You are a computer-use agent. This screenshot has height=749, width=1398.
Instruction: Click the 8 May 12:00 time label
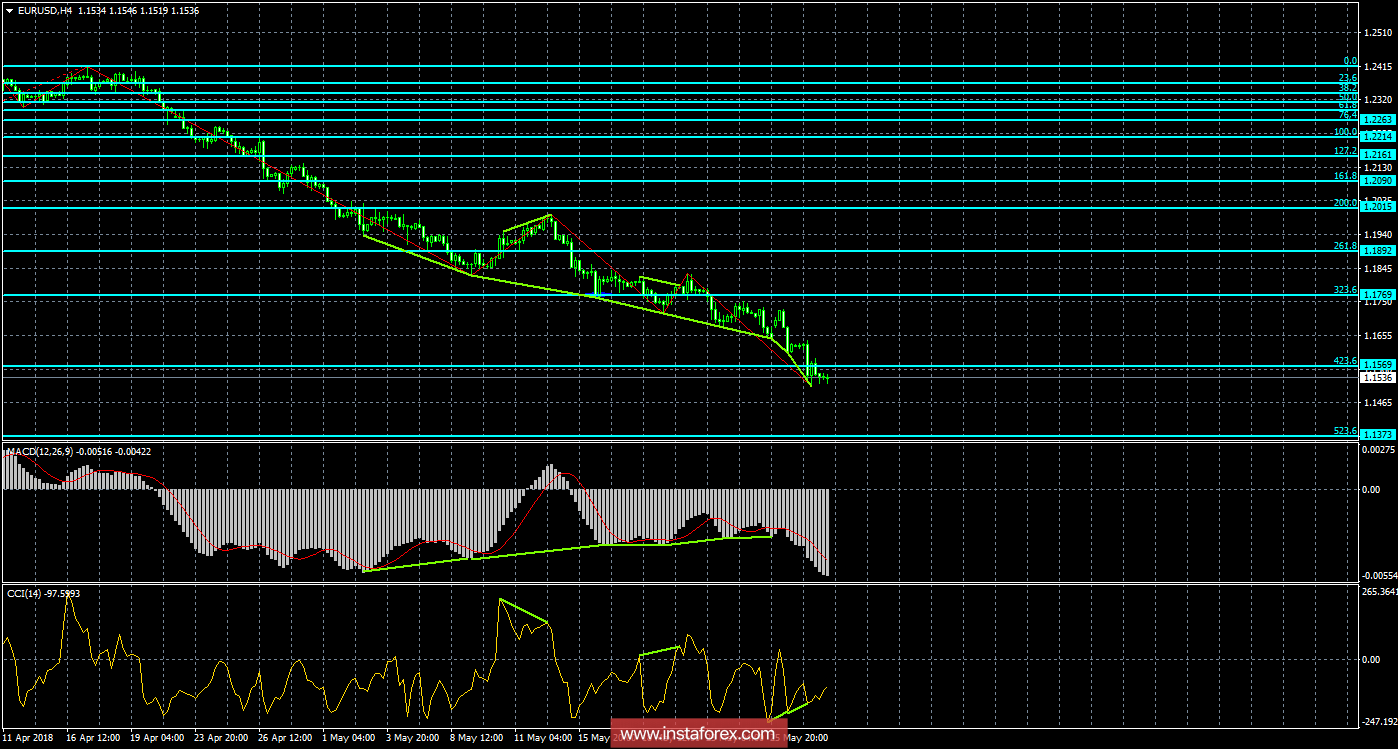[477, 738]
